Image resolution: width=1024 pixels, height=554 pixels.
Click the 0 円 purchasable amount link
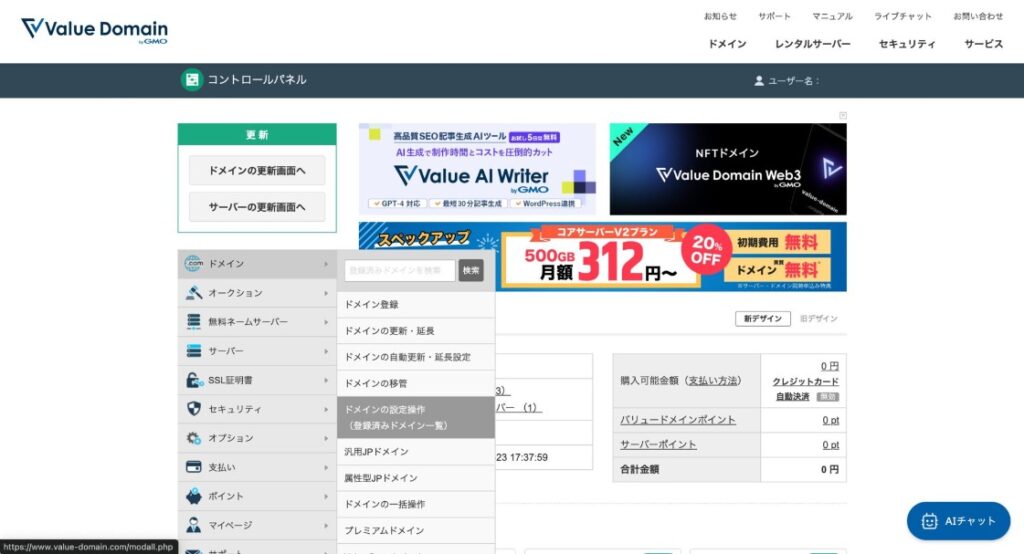pyautogui.click(x=830, y=367)
